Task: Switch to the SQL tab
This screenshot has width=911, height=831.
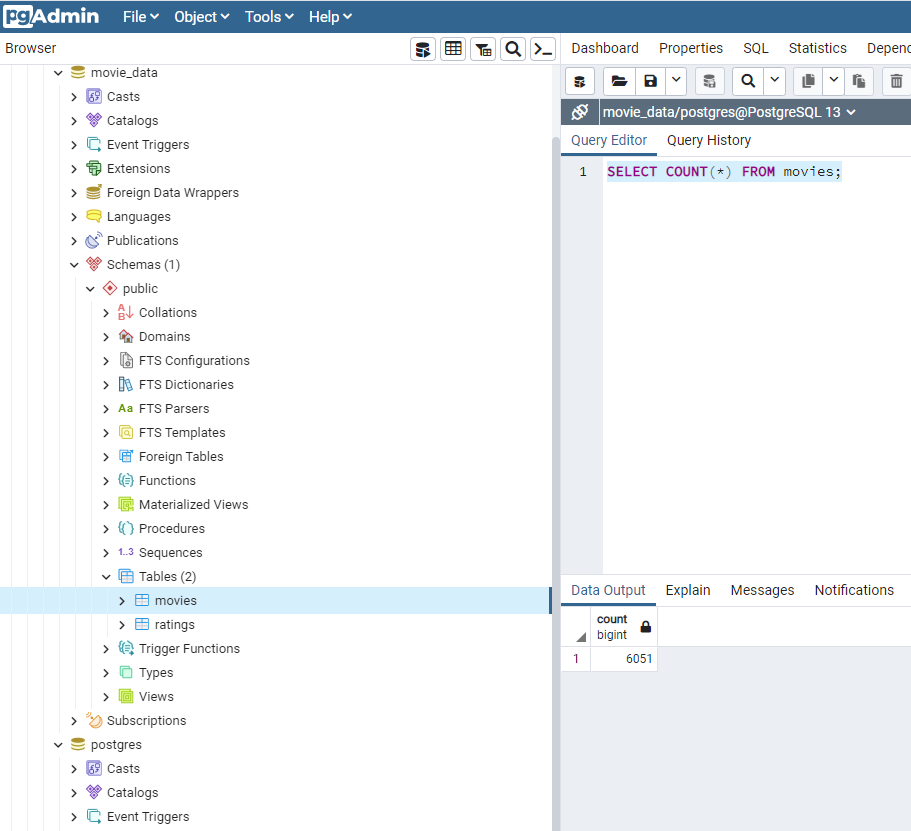Action: pos(756,48)
